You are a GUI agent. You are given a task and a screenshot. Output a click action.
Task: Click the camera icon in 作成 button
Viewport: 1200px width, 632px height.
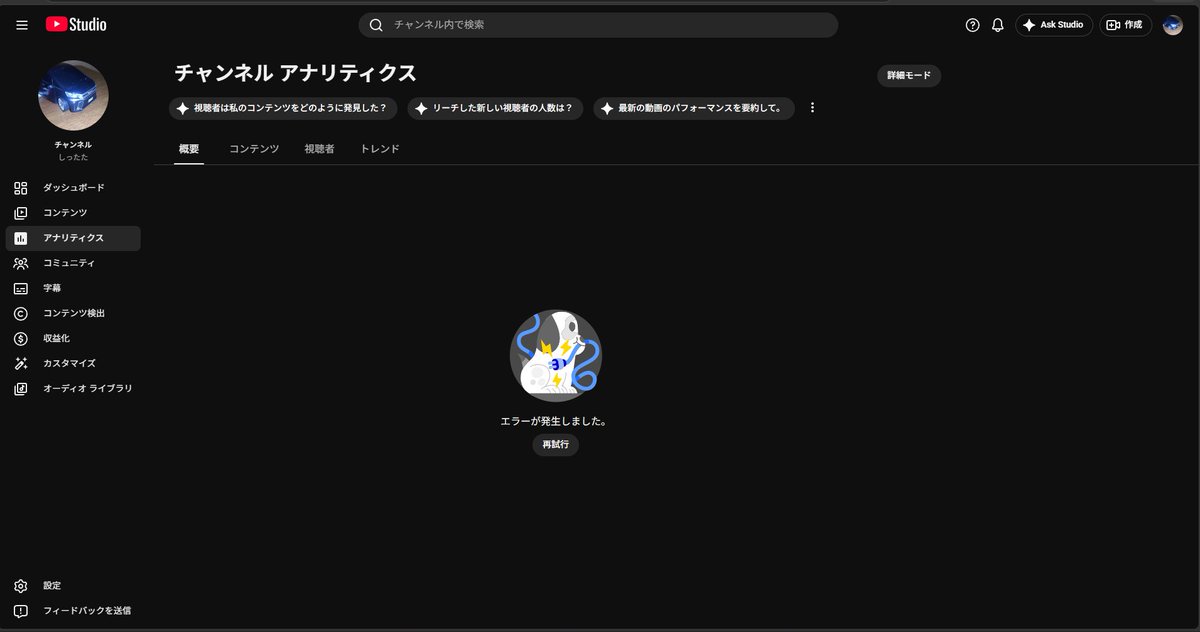pos(1112,25)
